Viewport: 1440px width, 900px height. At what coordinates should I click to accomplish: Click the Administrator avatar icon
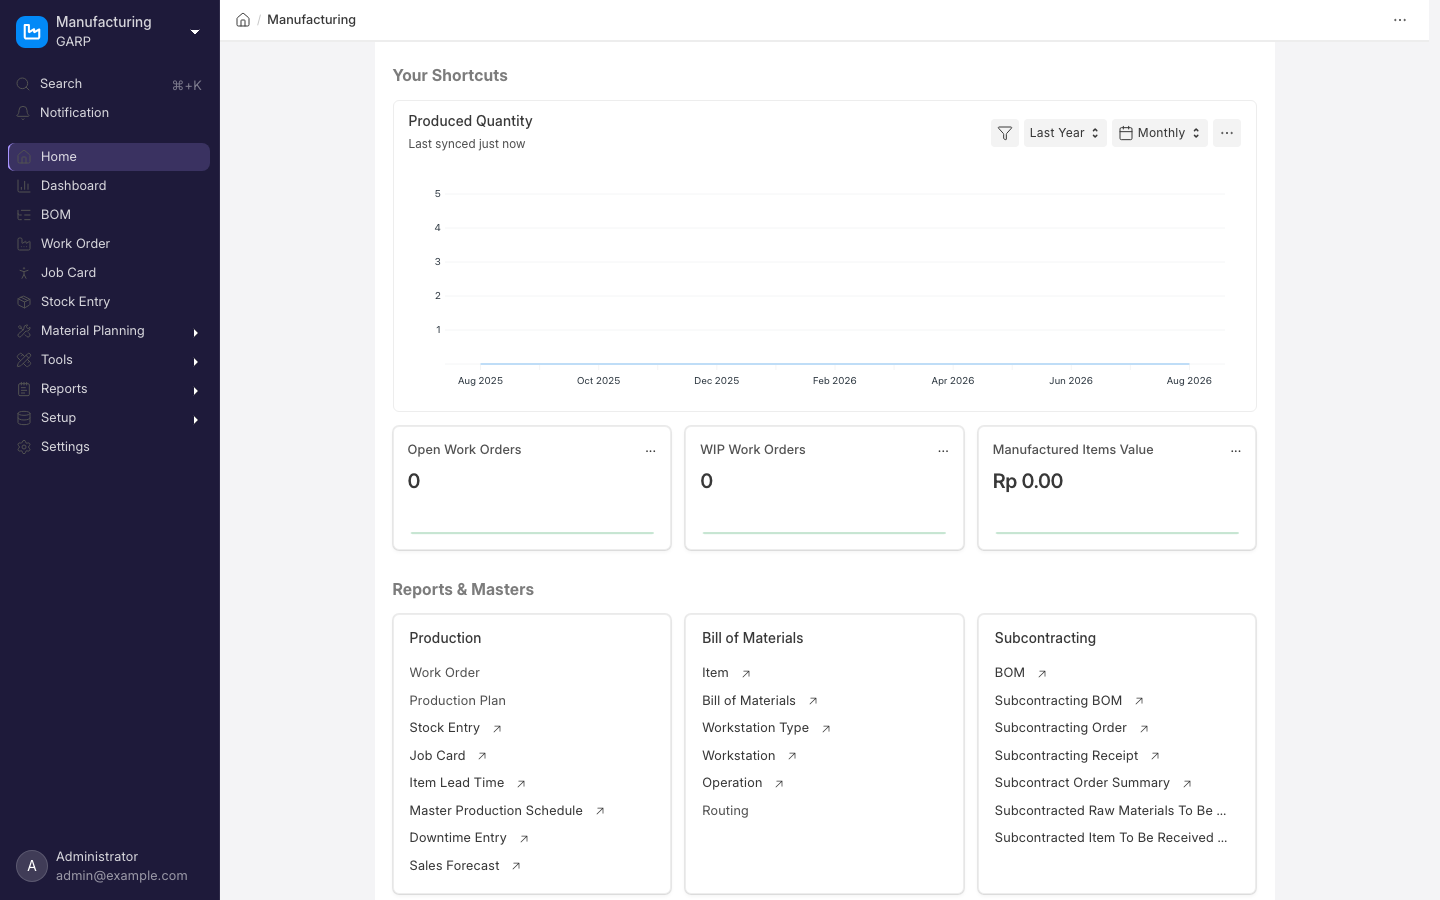(x=32, y=866)
